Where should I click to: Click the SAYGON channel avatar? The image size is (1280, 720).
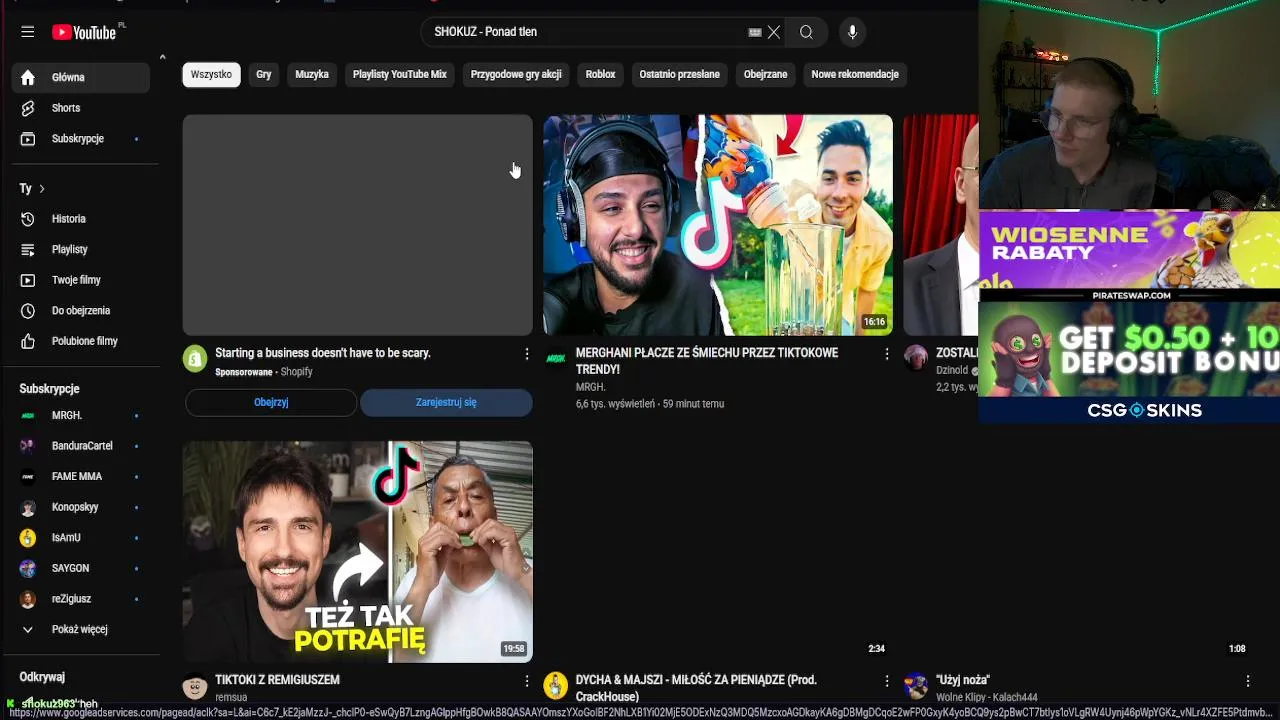(28, 568)
